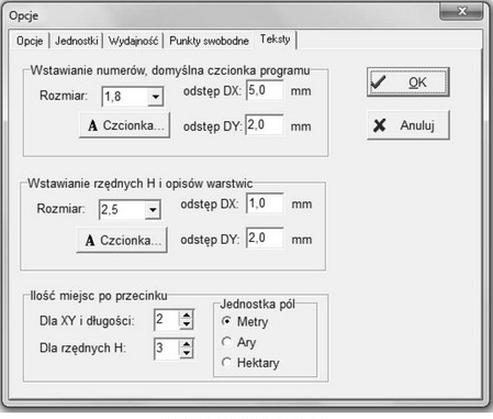Expand the Rozmiar 1,8 dropdown
This screenshot has height=419, width=493.
click(x=155, y=97)
